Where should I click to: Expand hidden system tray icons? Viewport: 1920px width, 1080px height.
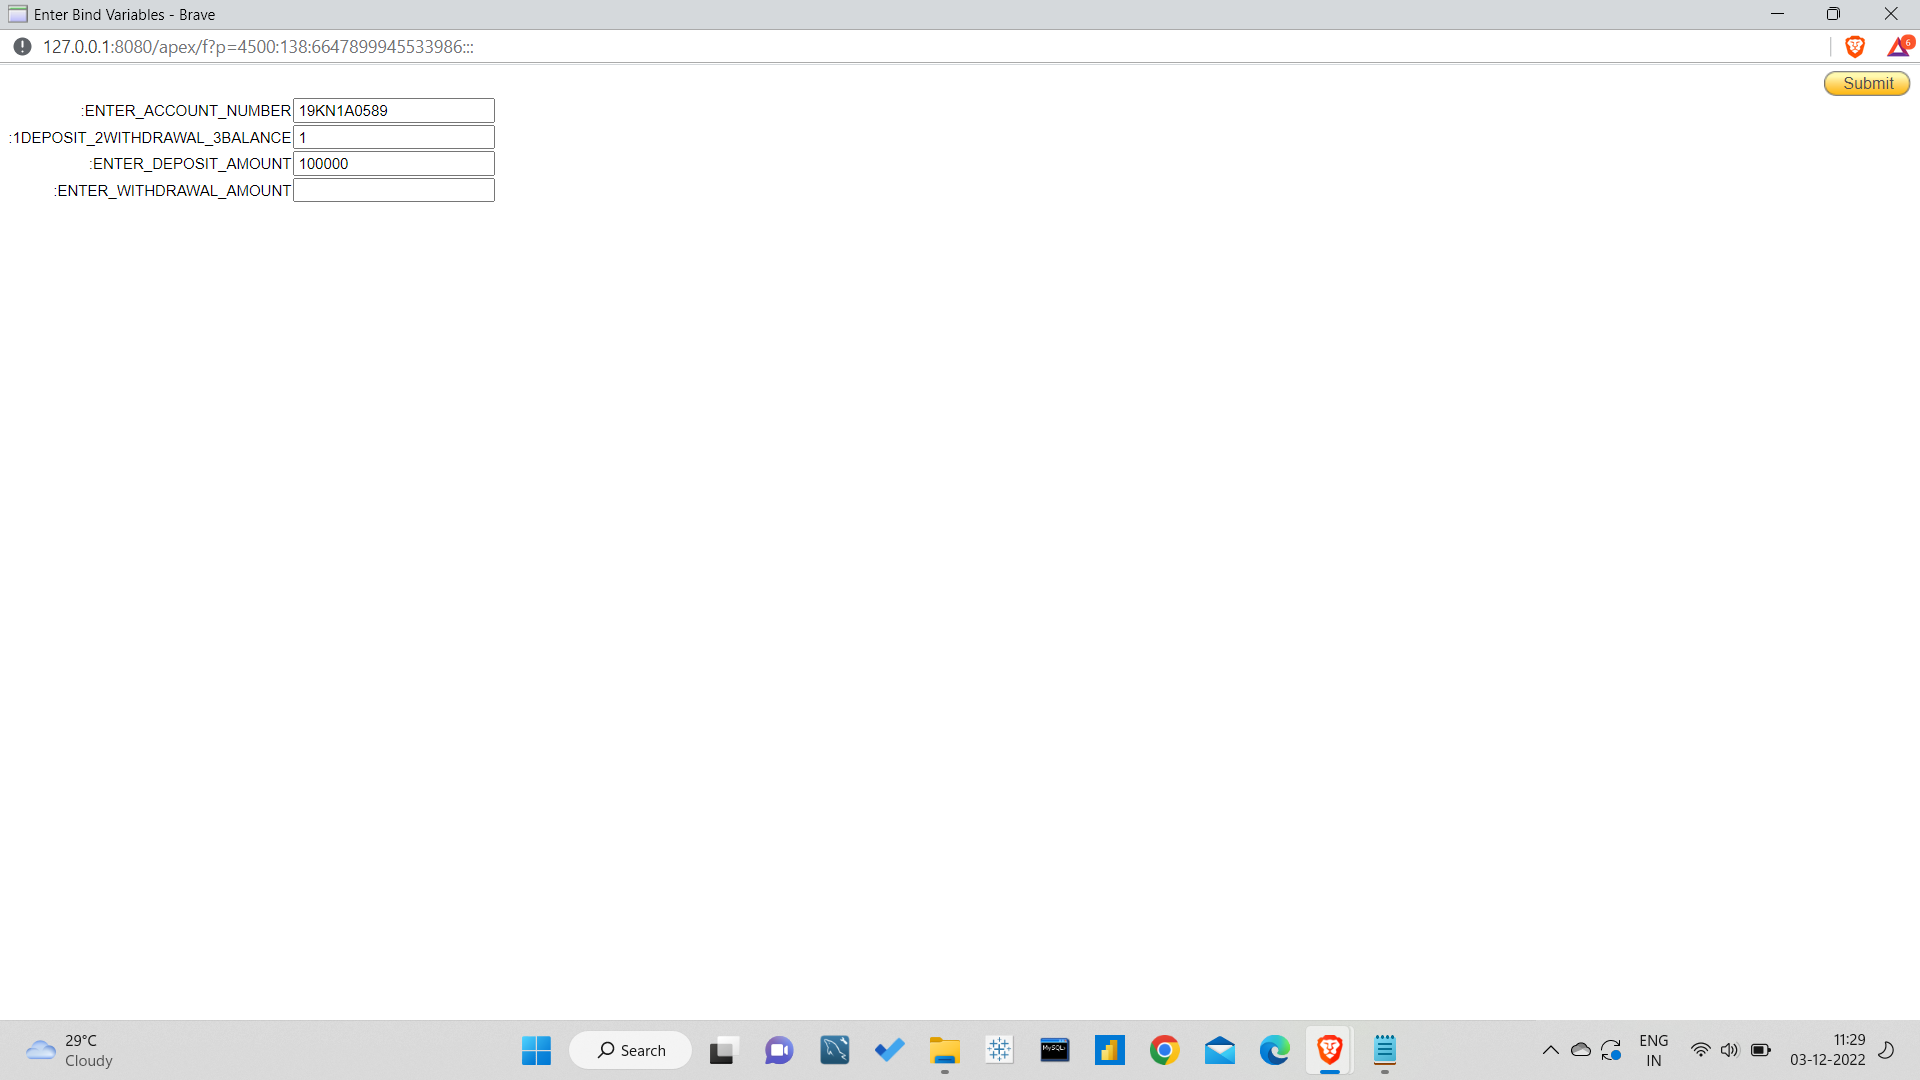click(x=1551, y=1050)
